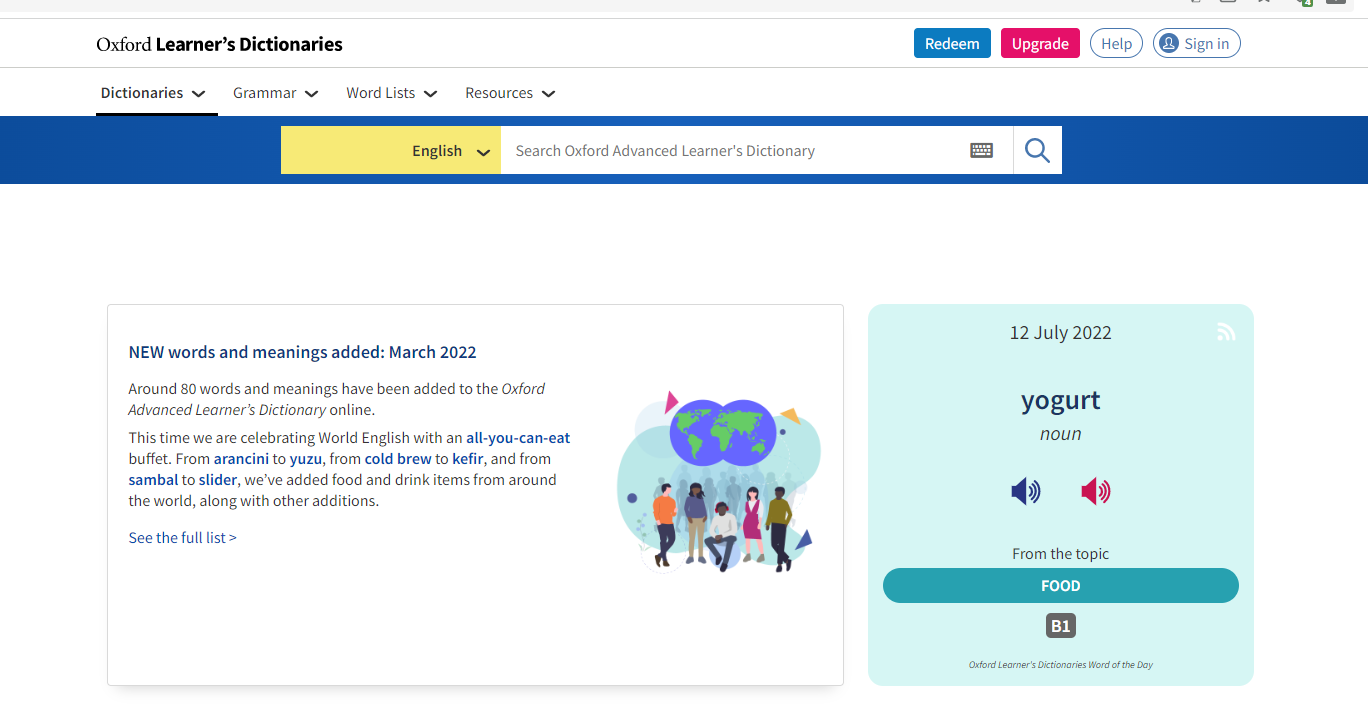Click the date text '12 July 2022'

click(x=1061, y=333)
